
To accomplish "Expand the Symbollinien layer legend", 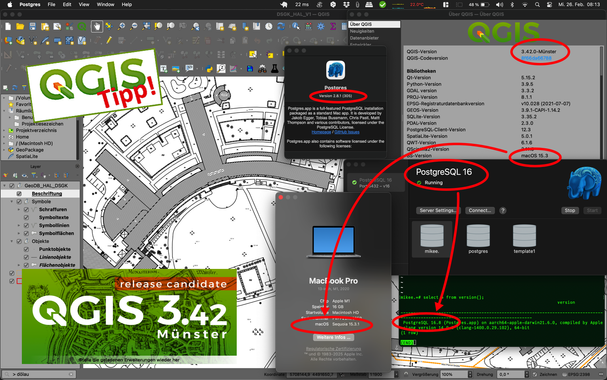I will pyautogui.click(x=19, y=225).
